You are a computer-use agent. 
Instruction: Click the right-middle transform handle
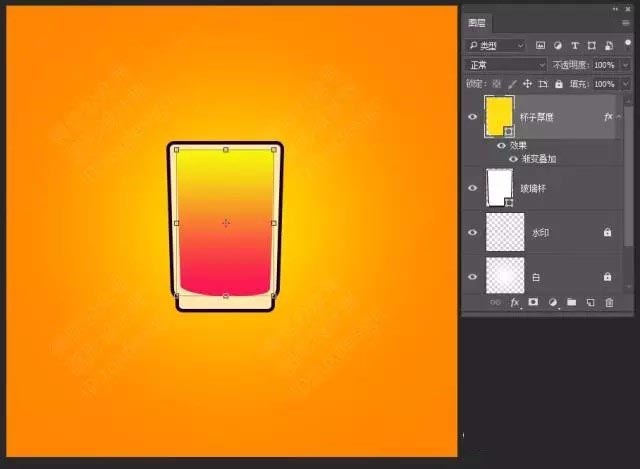tap(273, 223)
